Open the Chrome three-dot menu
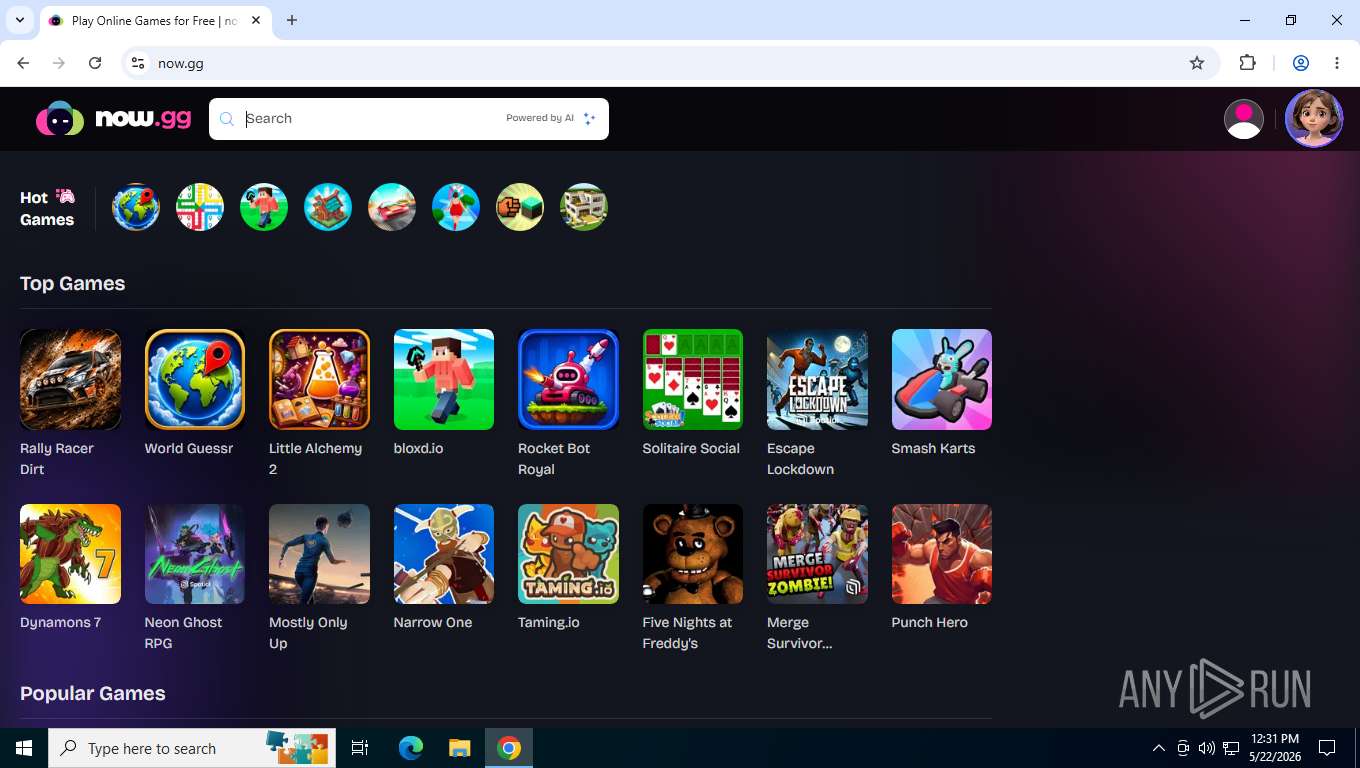 coord(1337,63)
